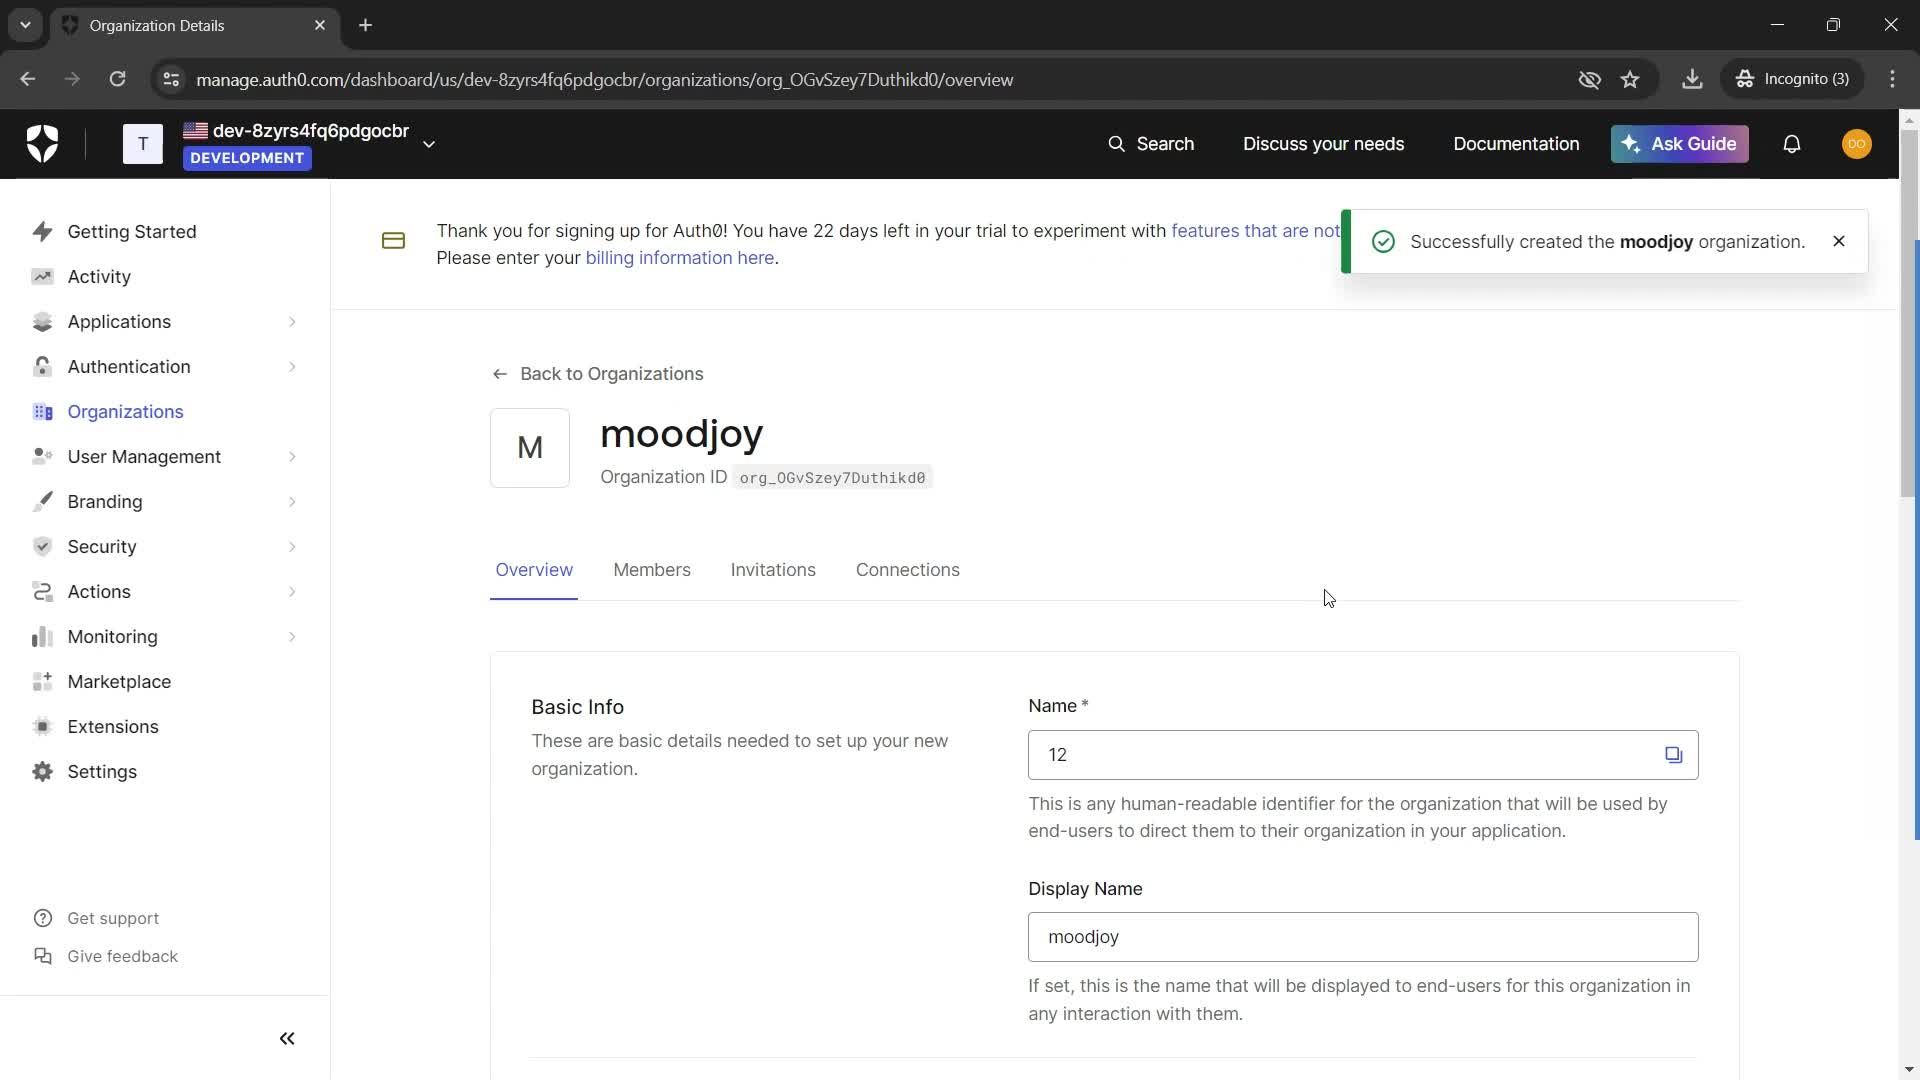Click Give feedback link
The image size is (1920, 1080).
122,956
